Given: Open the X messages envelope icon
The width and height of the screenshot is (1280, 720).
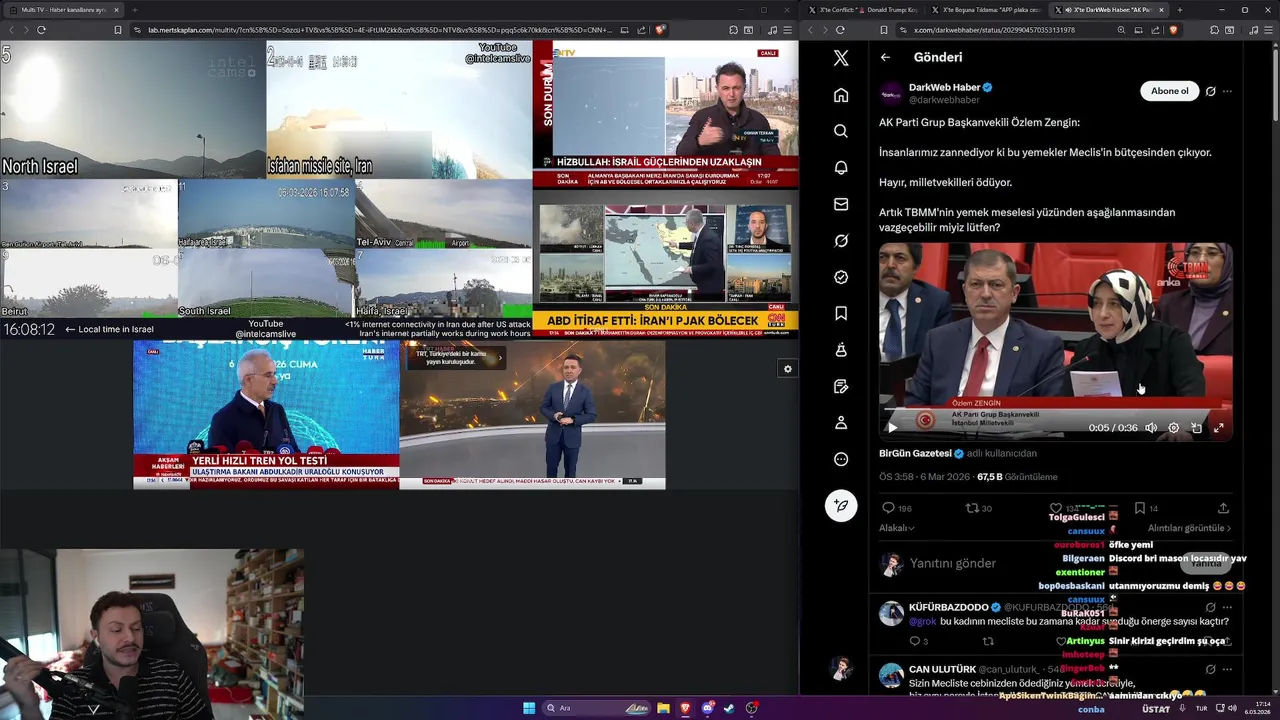Looking at the screenshot, I should (x=841, y=204).
